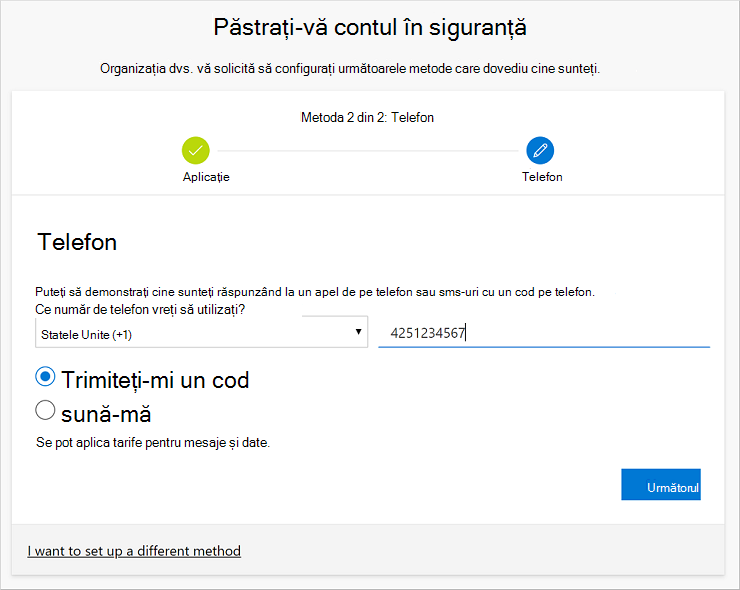Viewport: 740px width, 590px height.
Task: Click the 'Păstrați-vă contul în siguranță' title
Action: coord(370,27)
